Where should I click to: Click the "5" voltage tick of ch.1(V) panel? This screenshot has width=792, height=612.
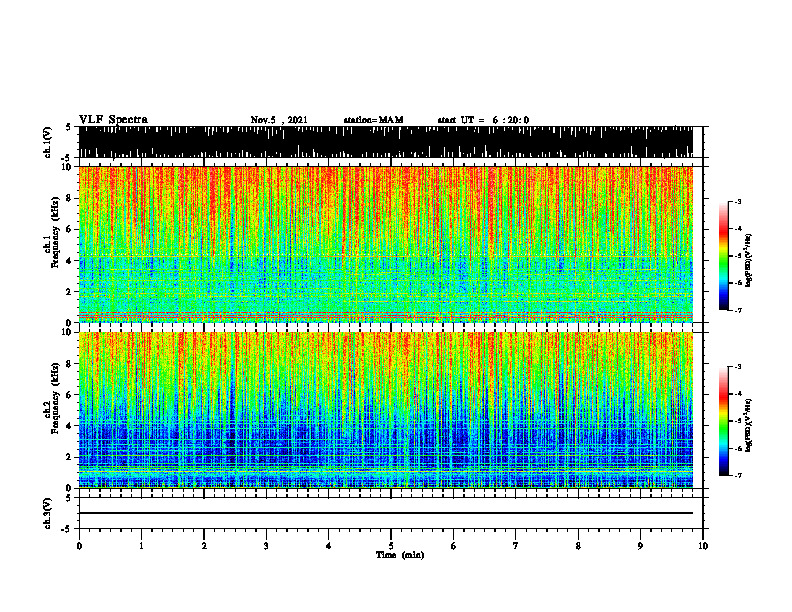[x=68, y=128]
